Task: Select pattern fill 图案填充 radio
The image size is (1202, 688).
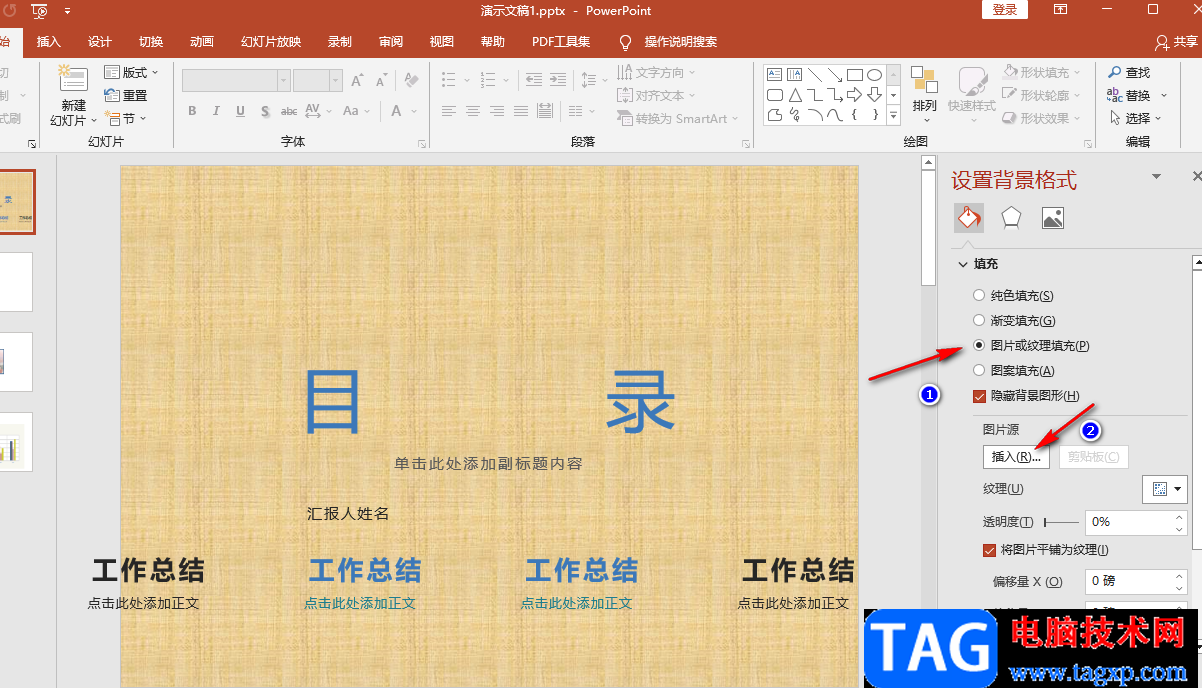Action: tap(979, 371)
